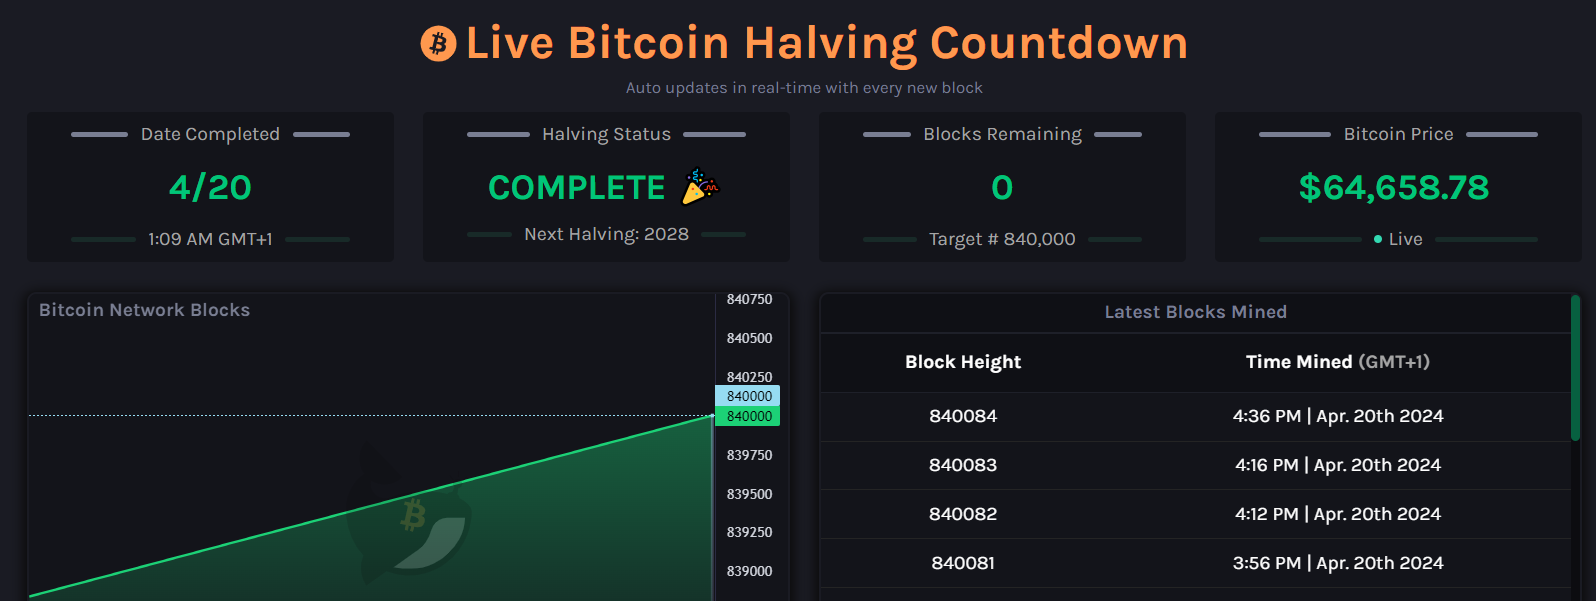Click the Next Halving: 2028 label
This screenshot has height=601, width=1596.
[x=606, y=234]
